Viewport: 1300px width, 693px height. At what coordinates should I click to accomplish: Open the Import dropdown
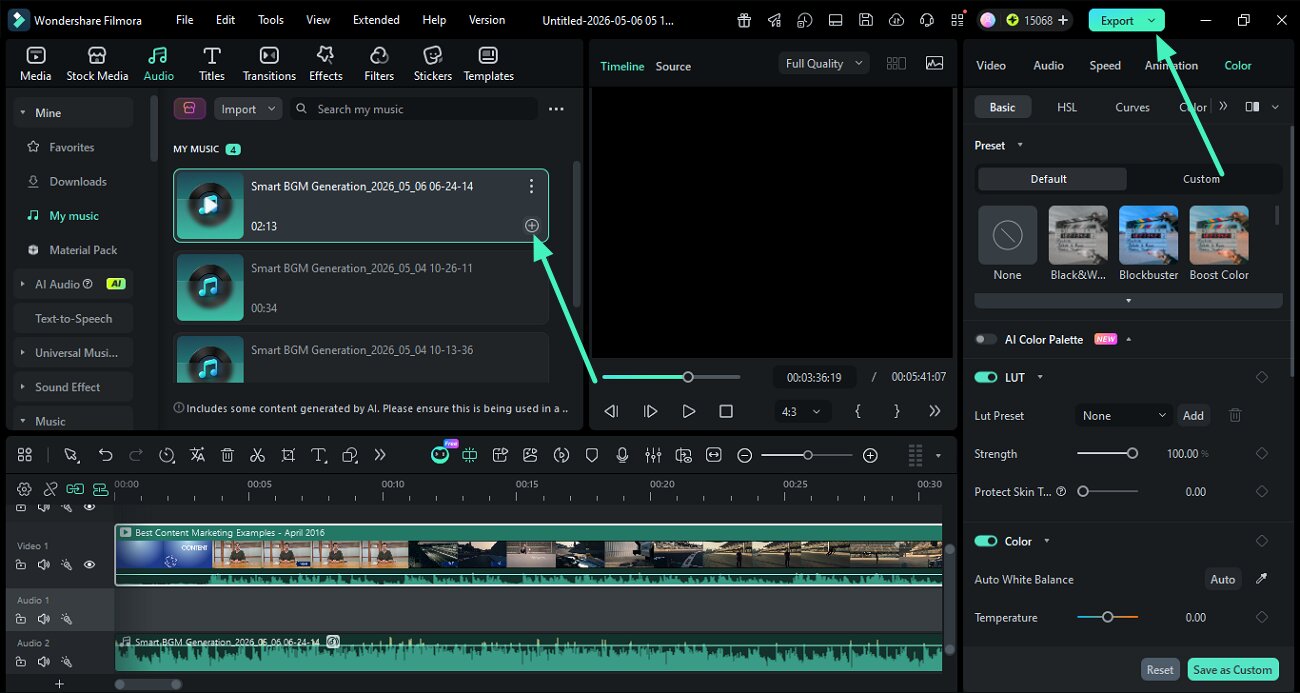tap(248, 109)
